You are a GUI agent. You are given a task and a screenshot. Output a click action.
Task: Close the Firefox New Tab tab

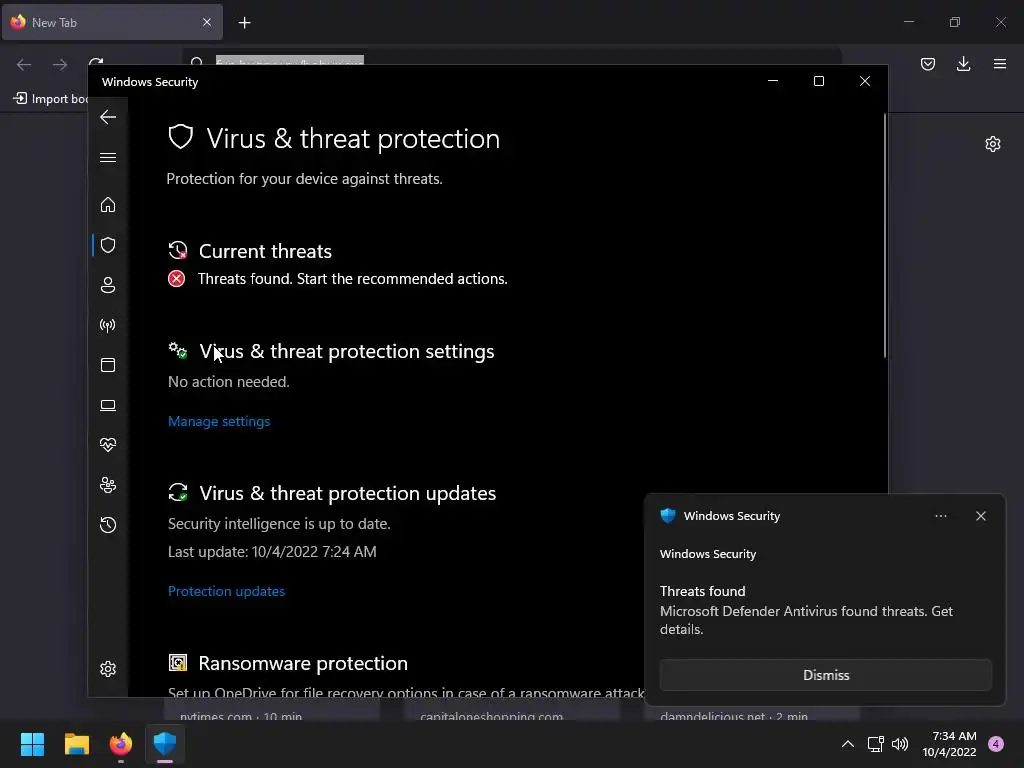(206, 22)
